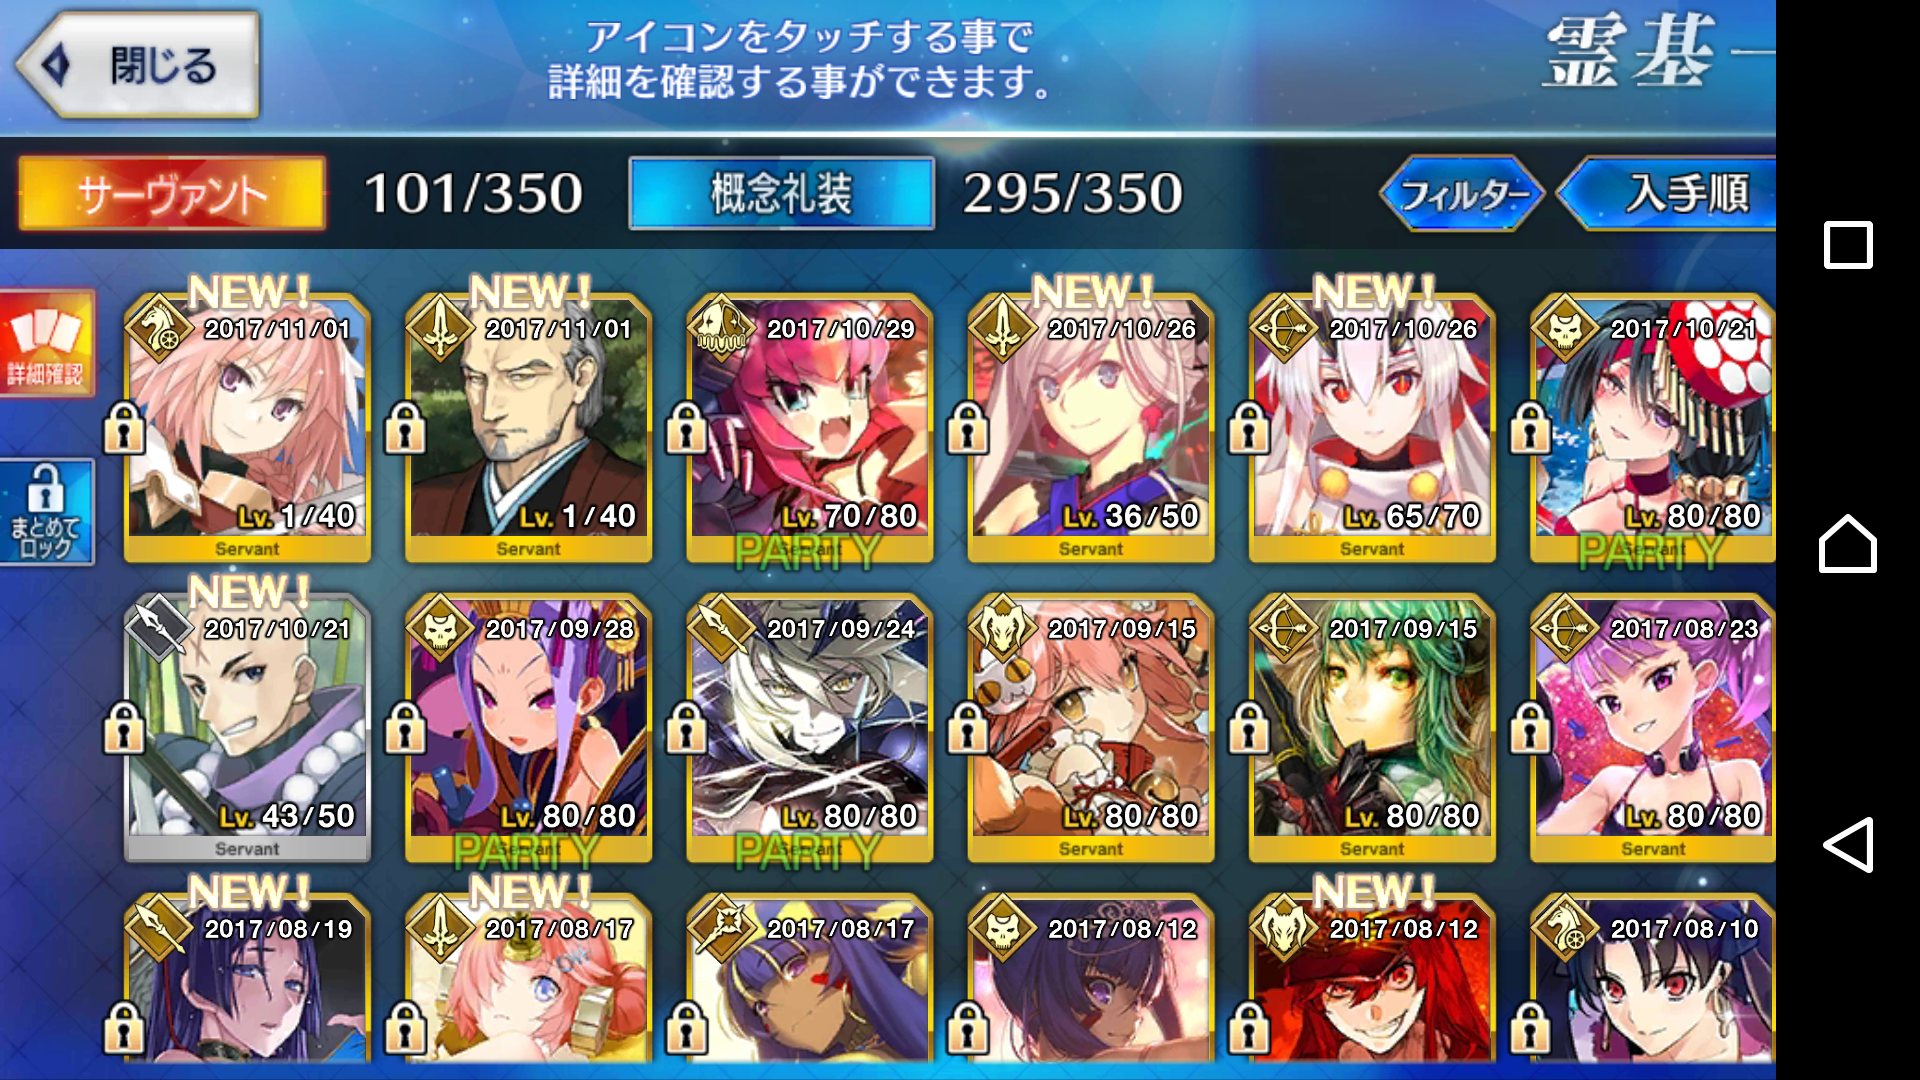1920x1080 pixels.
Task: Tap the Android back triangle icon
Action: click(x=1848, y=845)
